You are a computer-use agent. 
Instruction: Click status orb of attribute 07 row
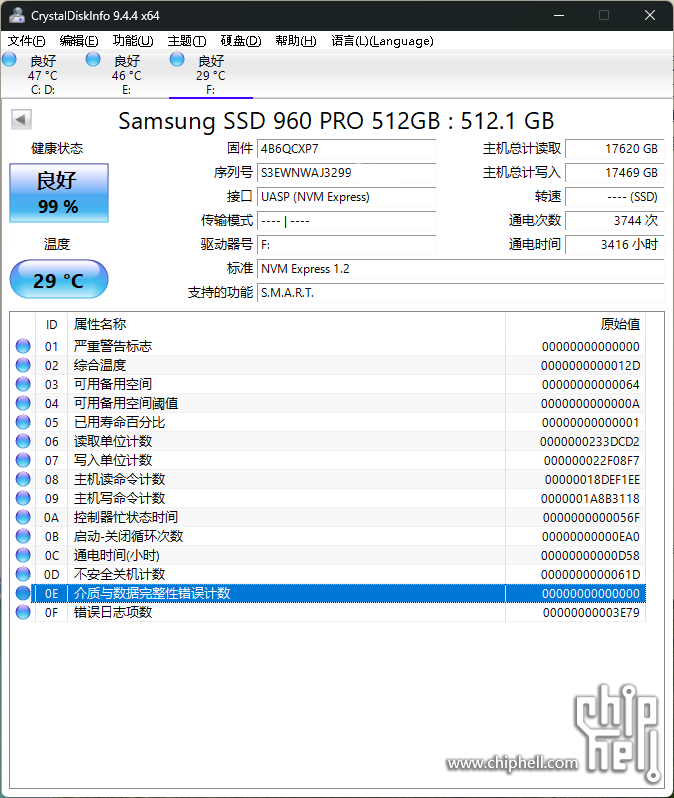[23, 460]
